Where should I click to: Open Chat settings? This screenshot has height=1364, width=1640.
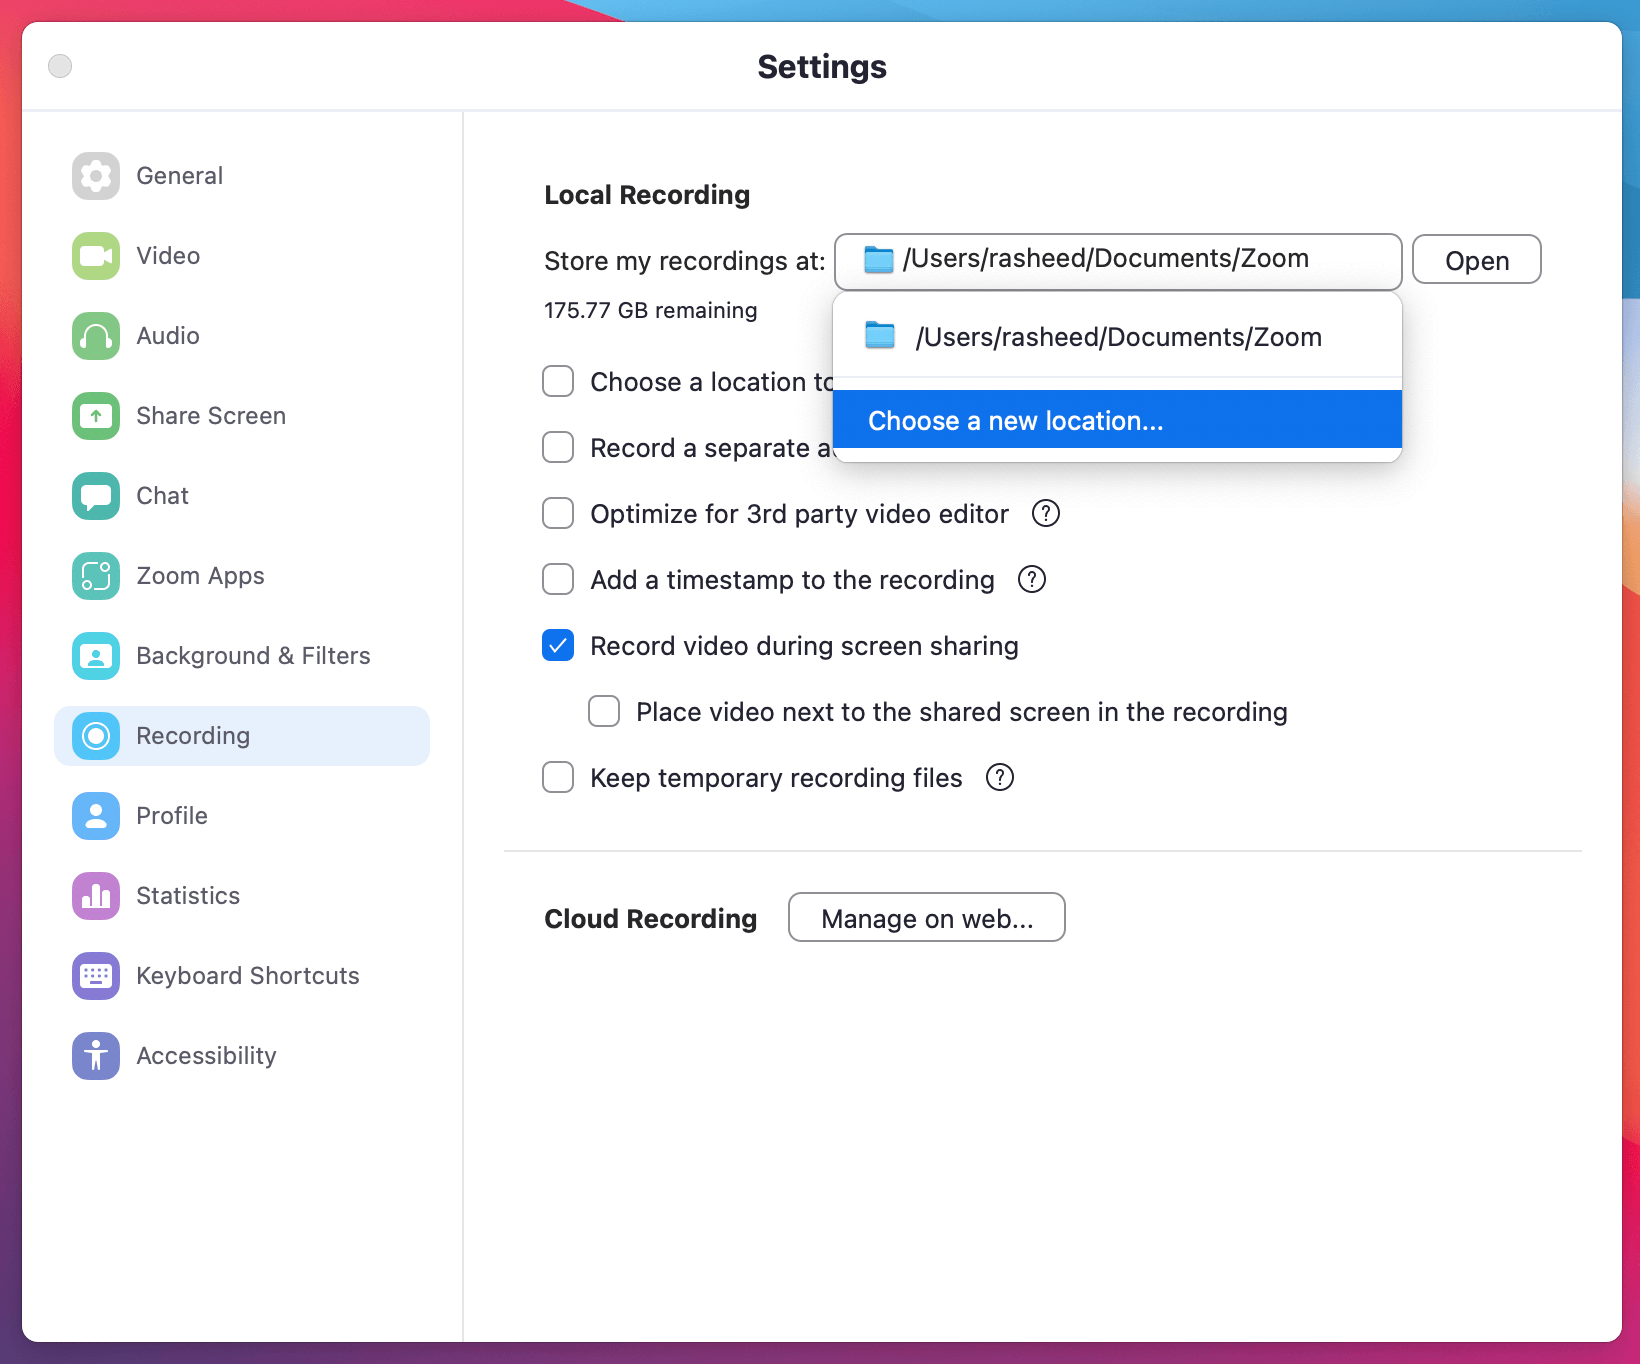162,495
